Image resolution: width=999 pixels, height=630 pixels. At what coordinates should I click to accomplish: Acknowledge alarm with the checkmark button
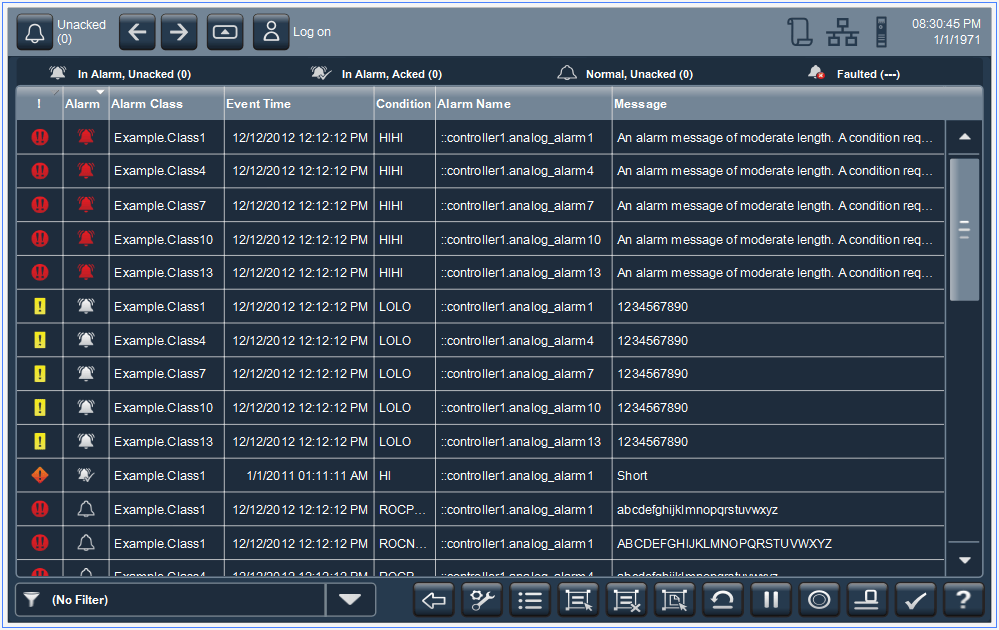[x=915, y=600]
